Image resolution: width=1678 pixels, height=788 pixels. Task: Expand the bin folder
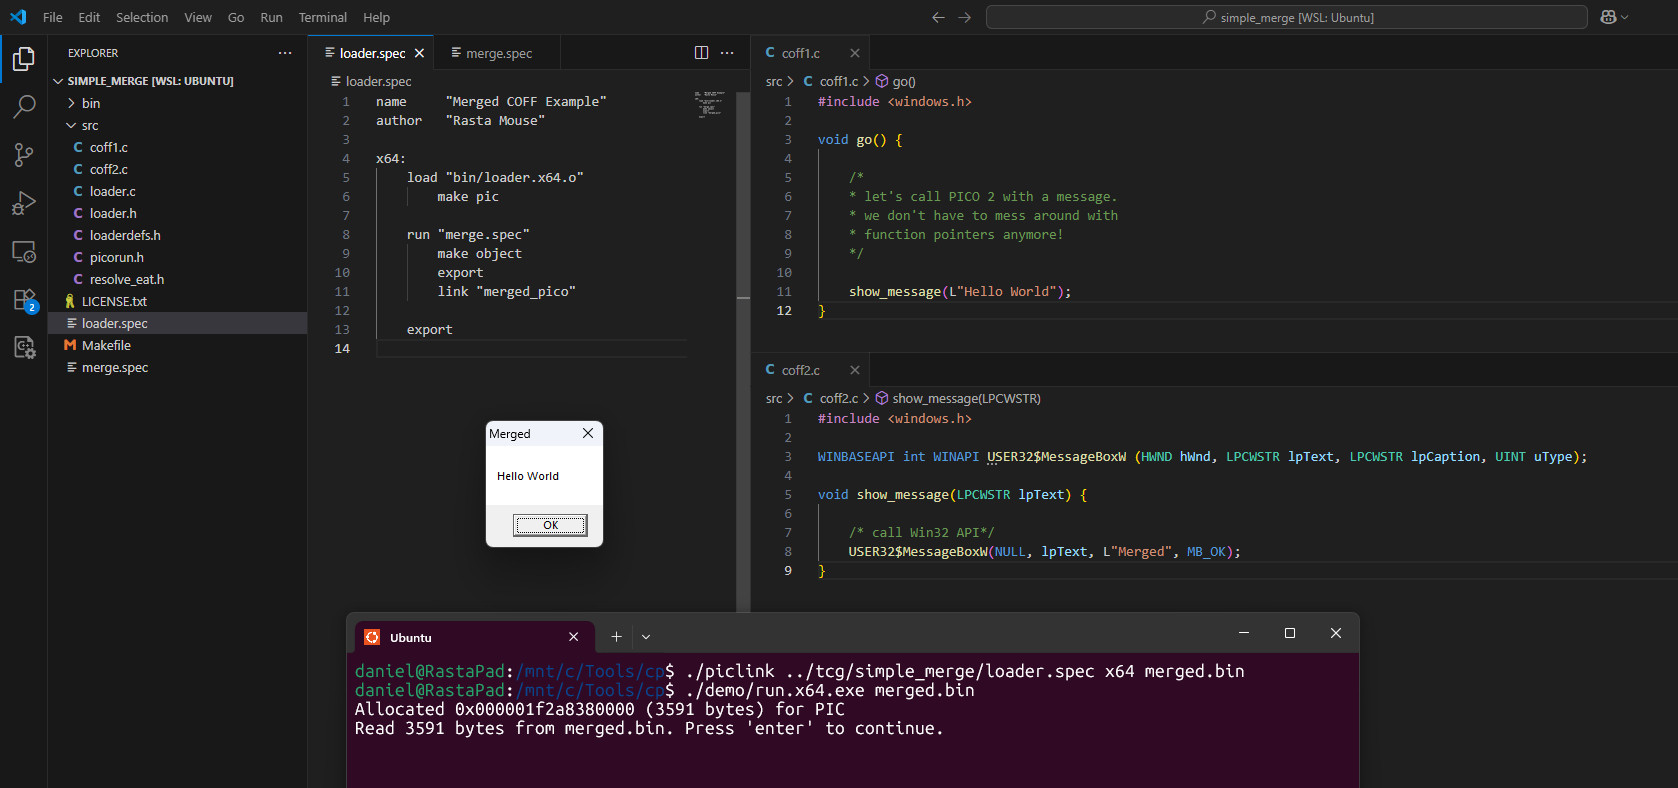91,103
